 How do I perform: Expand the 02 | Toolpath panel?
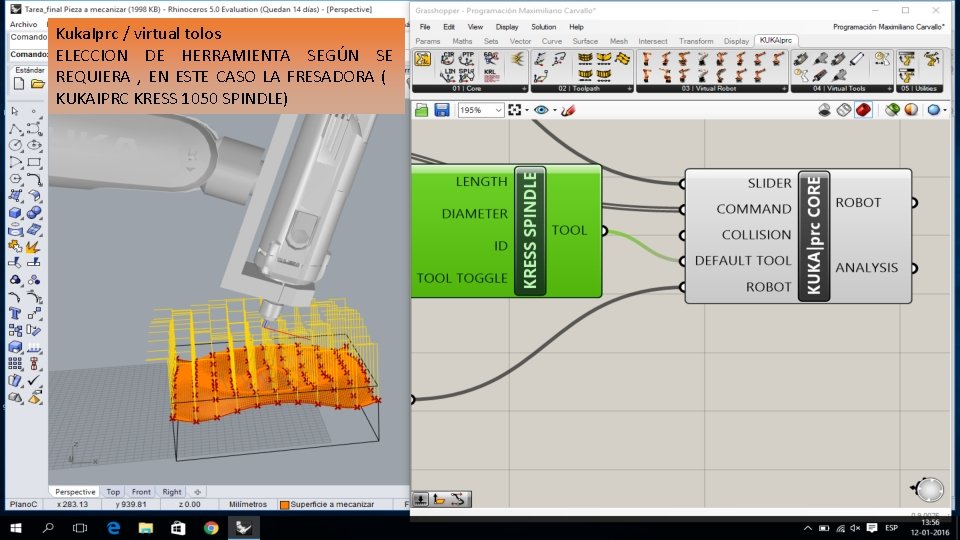[629, 89]
